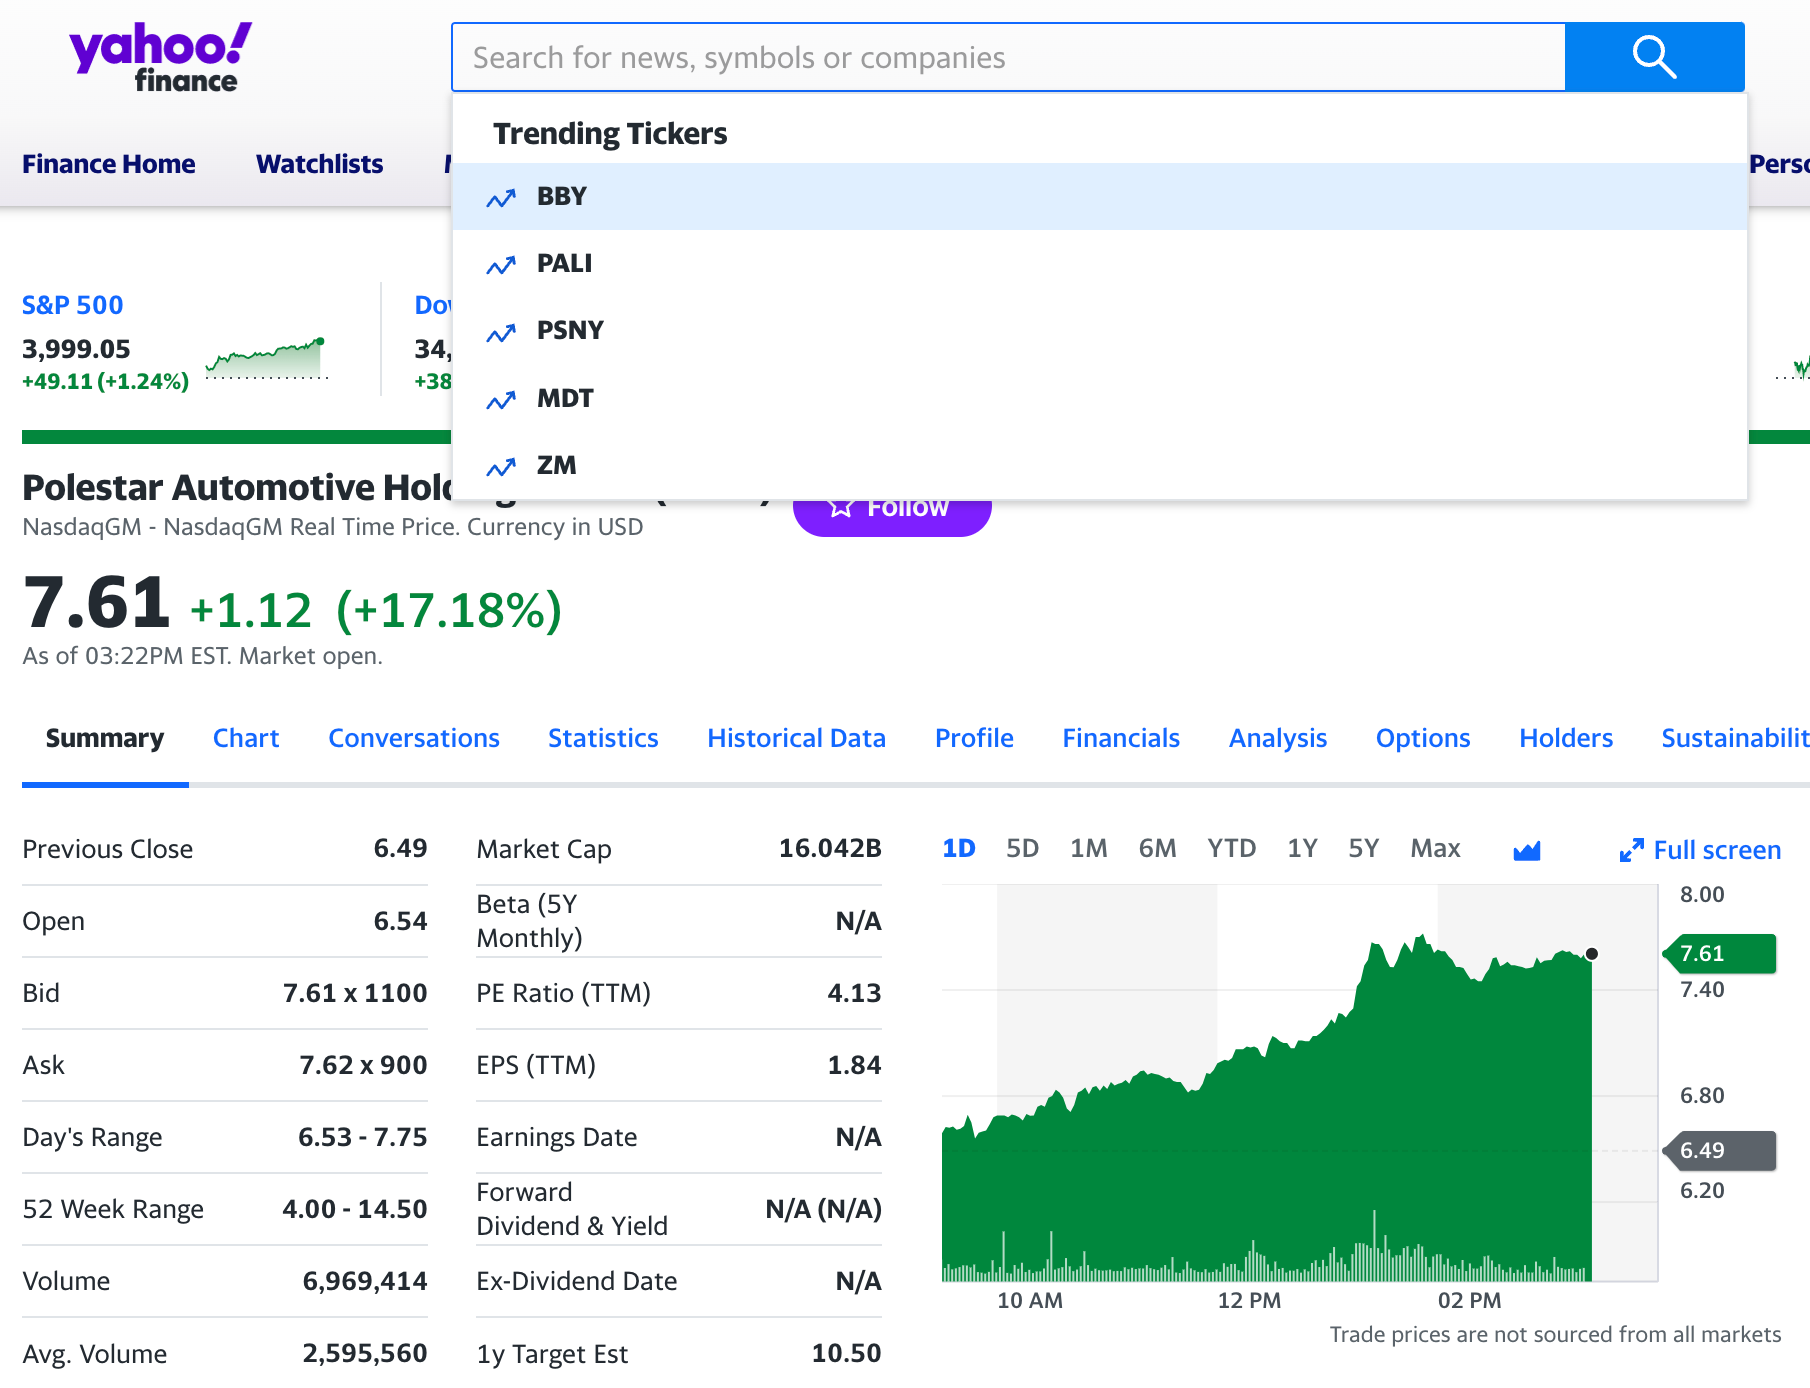Click the Day's Range value 6.53 - 7.75

point(362,1137)
